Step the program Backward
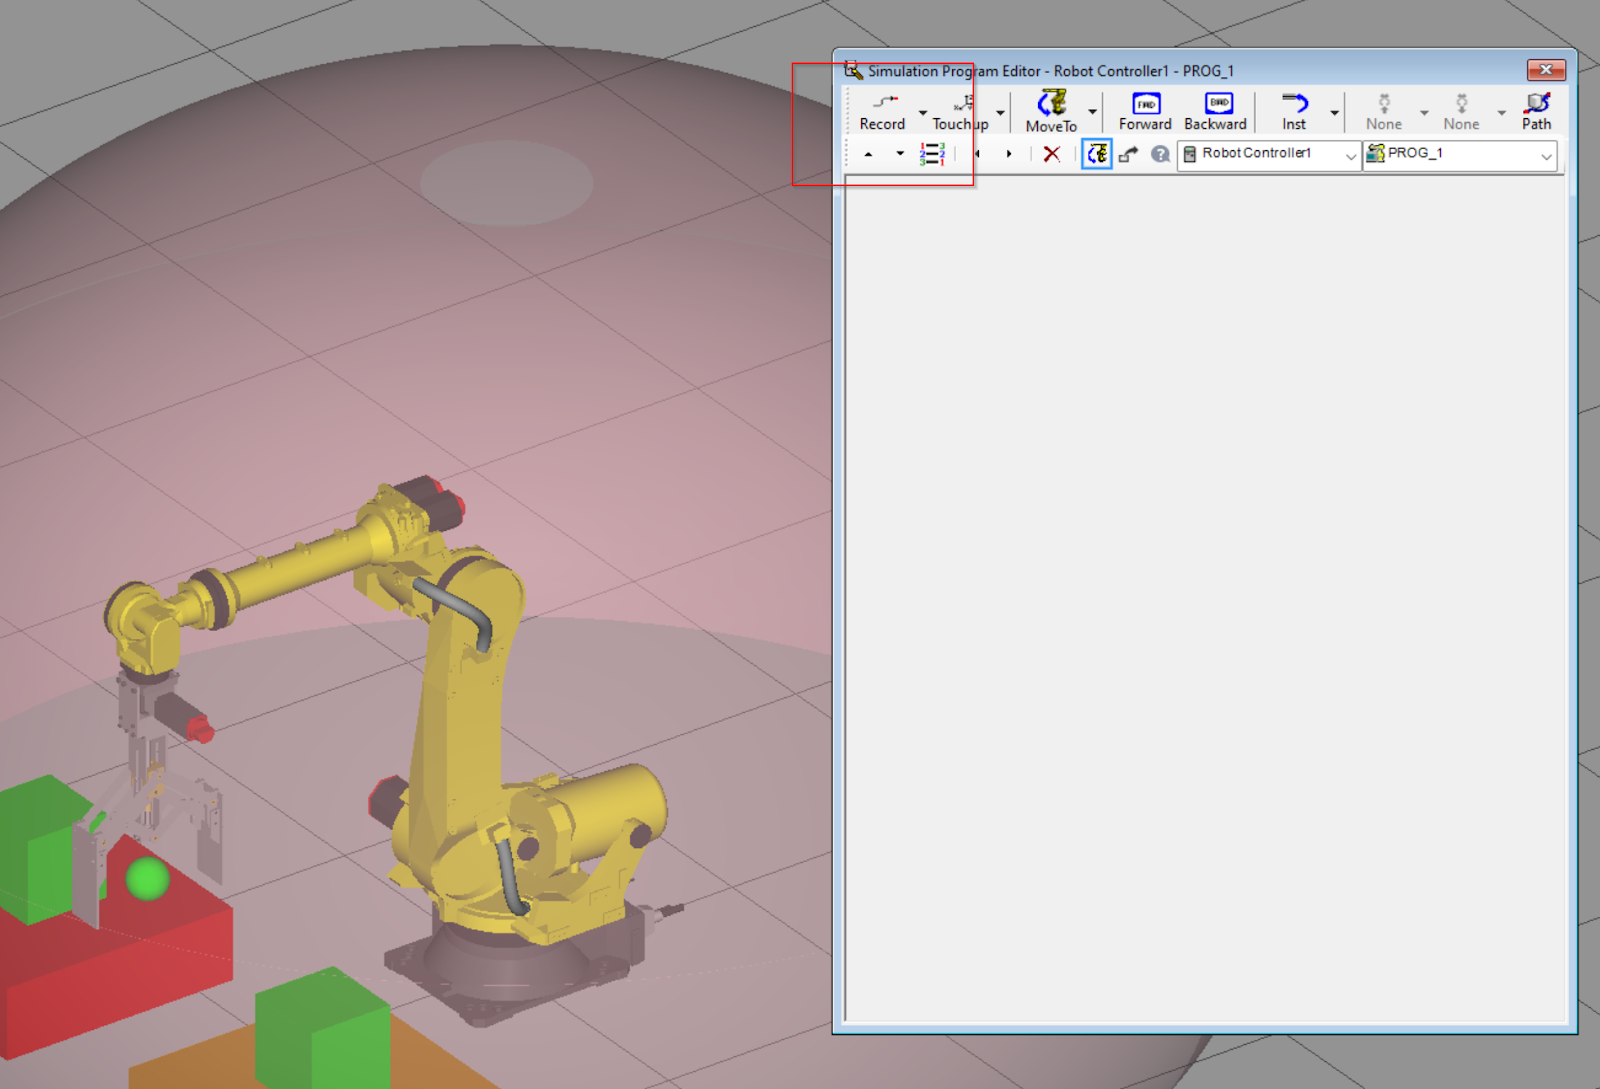Screen dimensions: 1600x1089 tap(1216, 111)
